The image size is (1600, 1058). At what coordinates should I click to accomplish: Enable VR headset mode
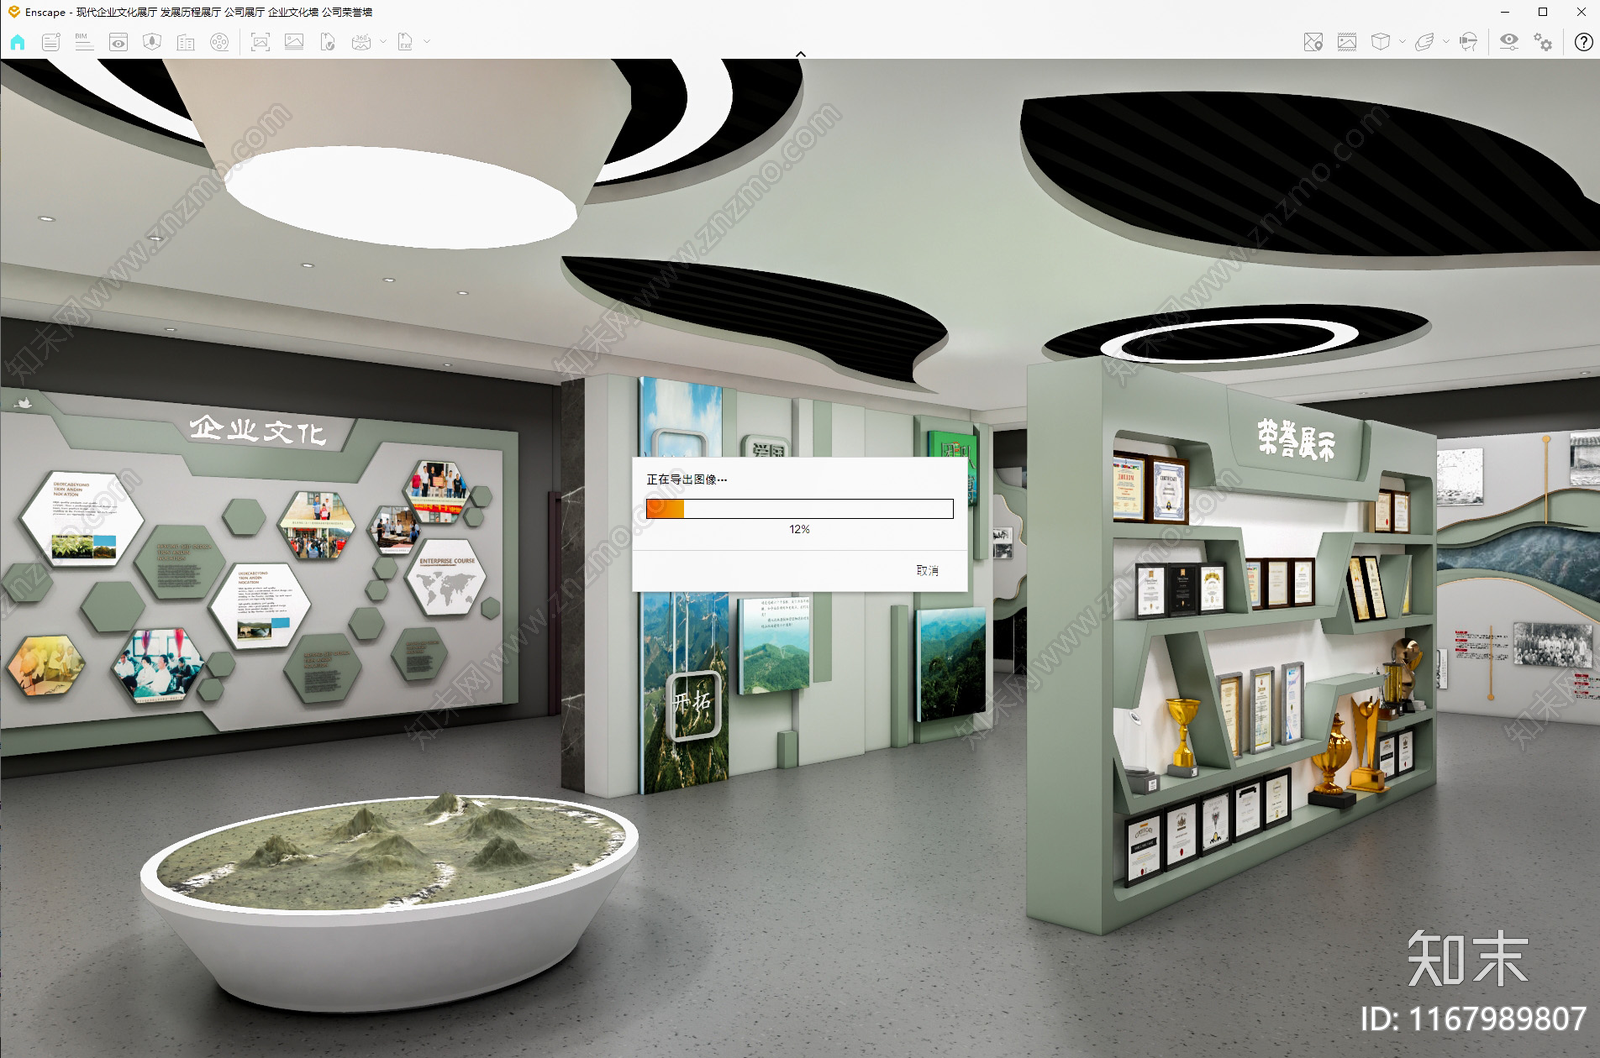[1468, 42]
